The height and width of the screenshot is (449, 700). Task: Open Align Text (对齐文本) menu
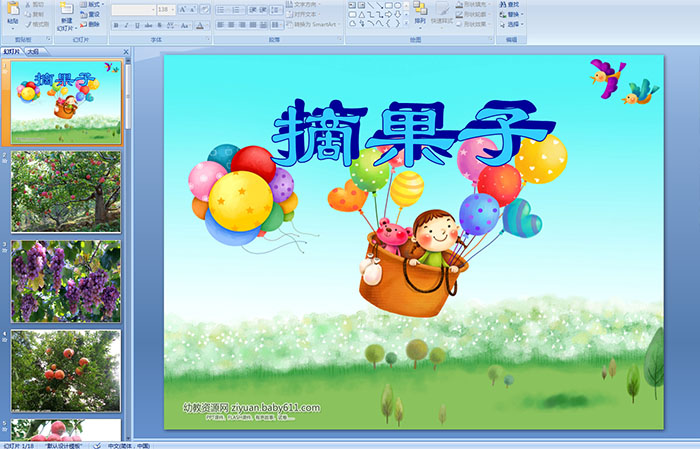[x=305, y=14]
